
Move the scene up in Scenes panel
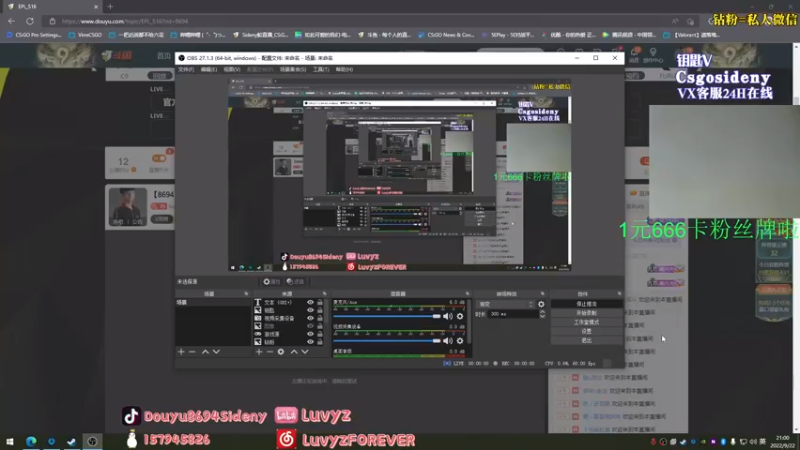pos(205,352)
